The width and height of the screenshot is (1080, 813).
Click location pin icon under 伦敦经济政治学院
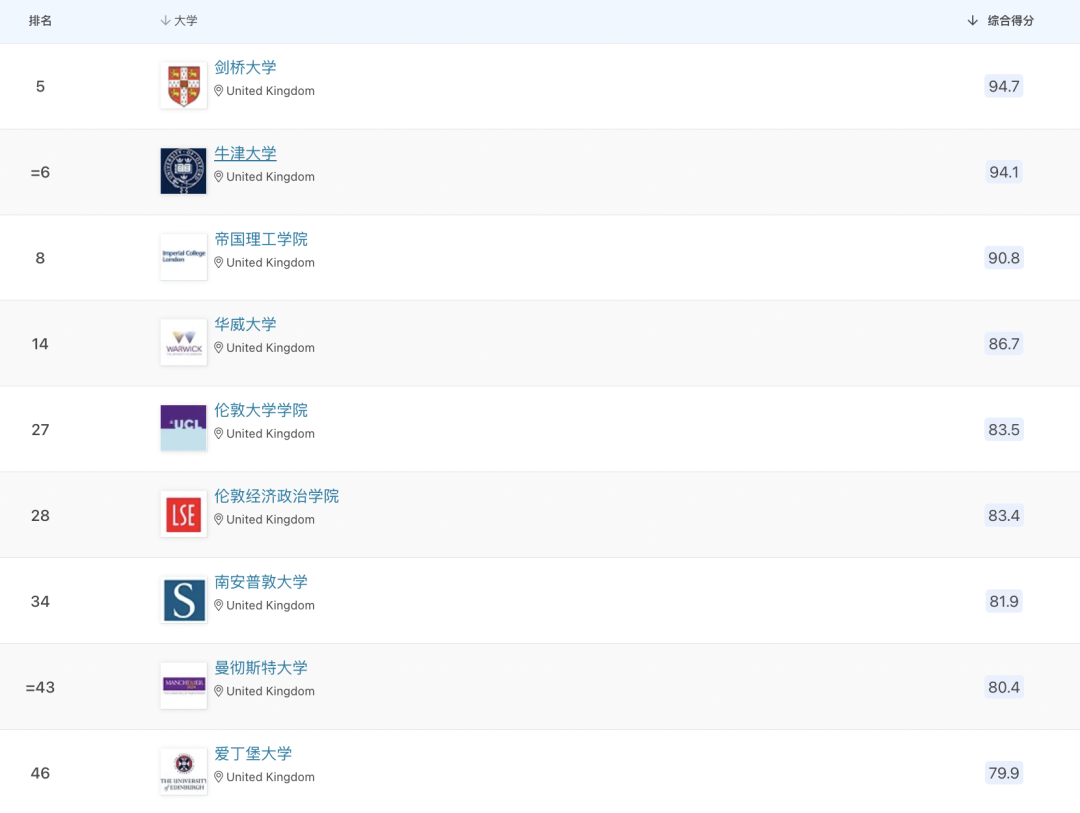[x=218, y=519]
